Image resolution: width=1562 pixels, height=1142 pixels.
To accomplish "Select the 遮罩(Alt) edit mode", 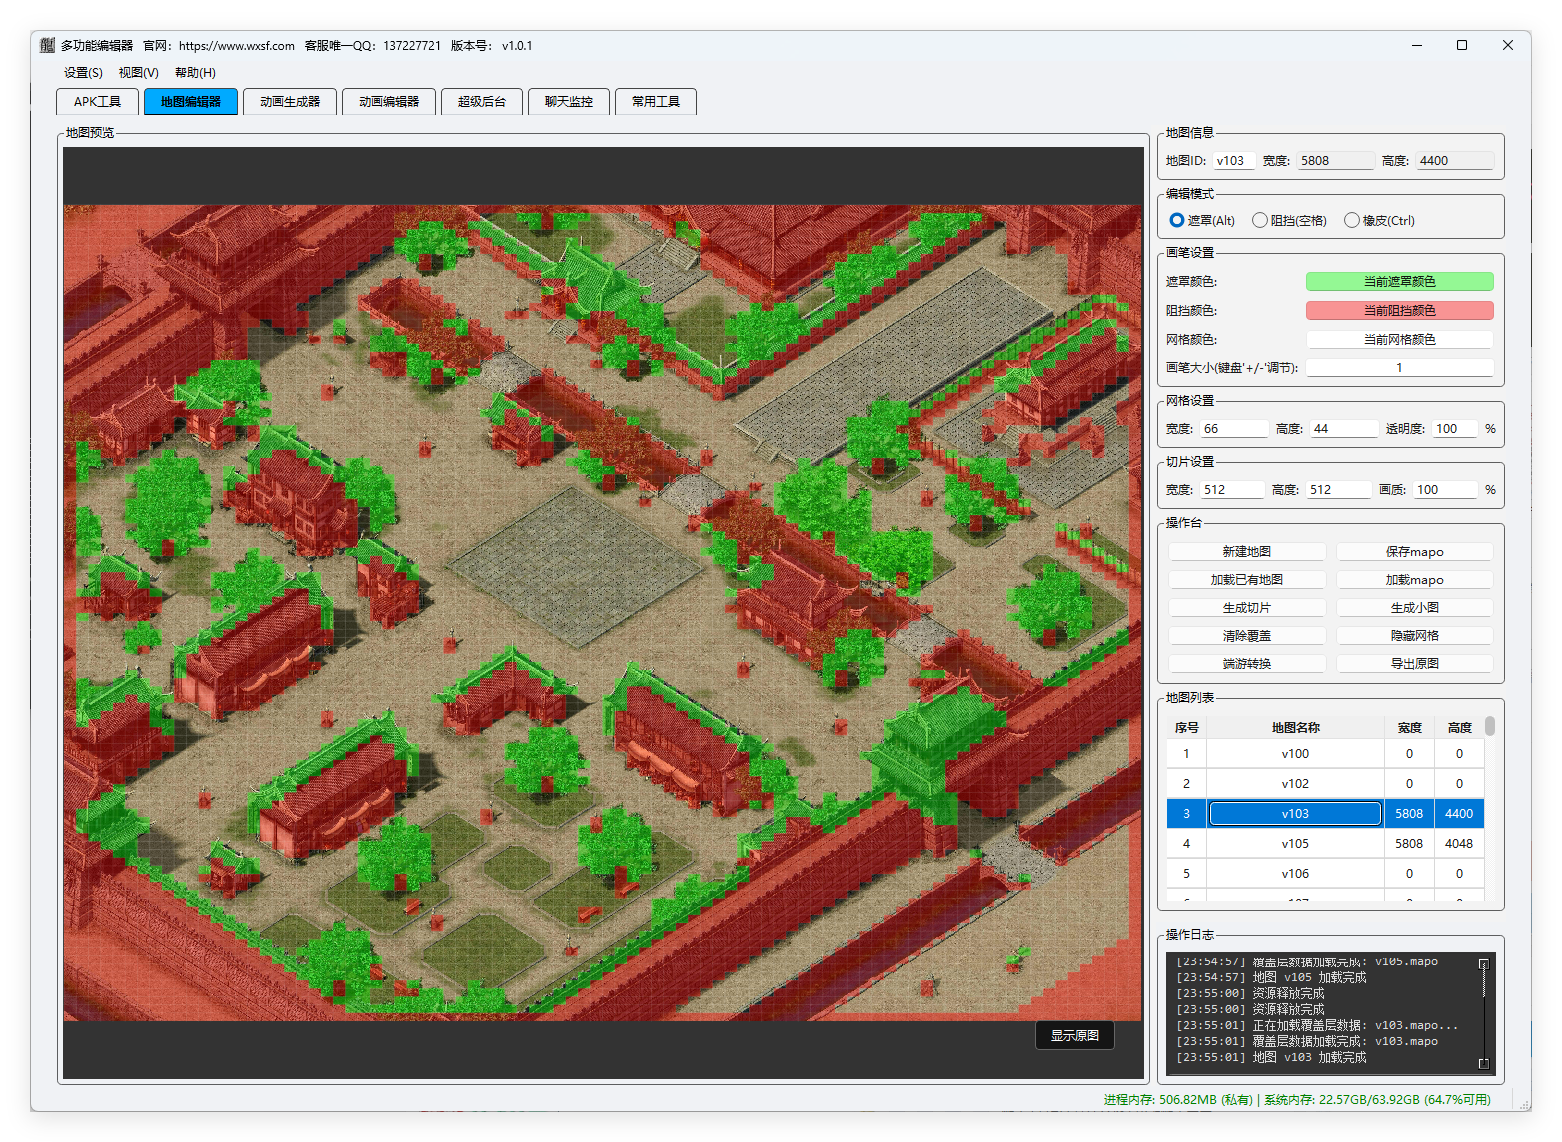I will tap(1177, 220).
